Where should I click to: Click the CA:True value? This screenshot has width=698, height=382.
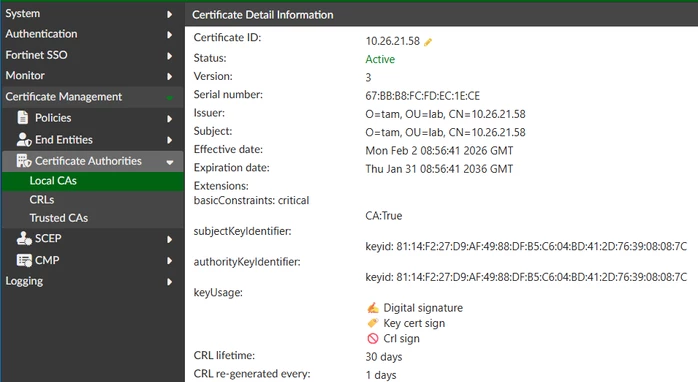pos(383,215)
